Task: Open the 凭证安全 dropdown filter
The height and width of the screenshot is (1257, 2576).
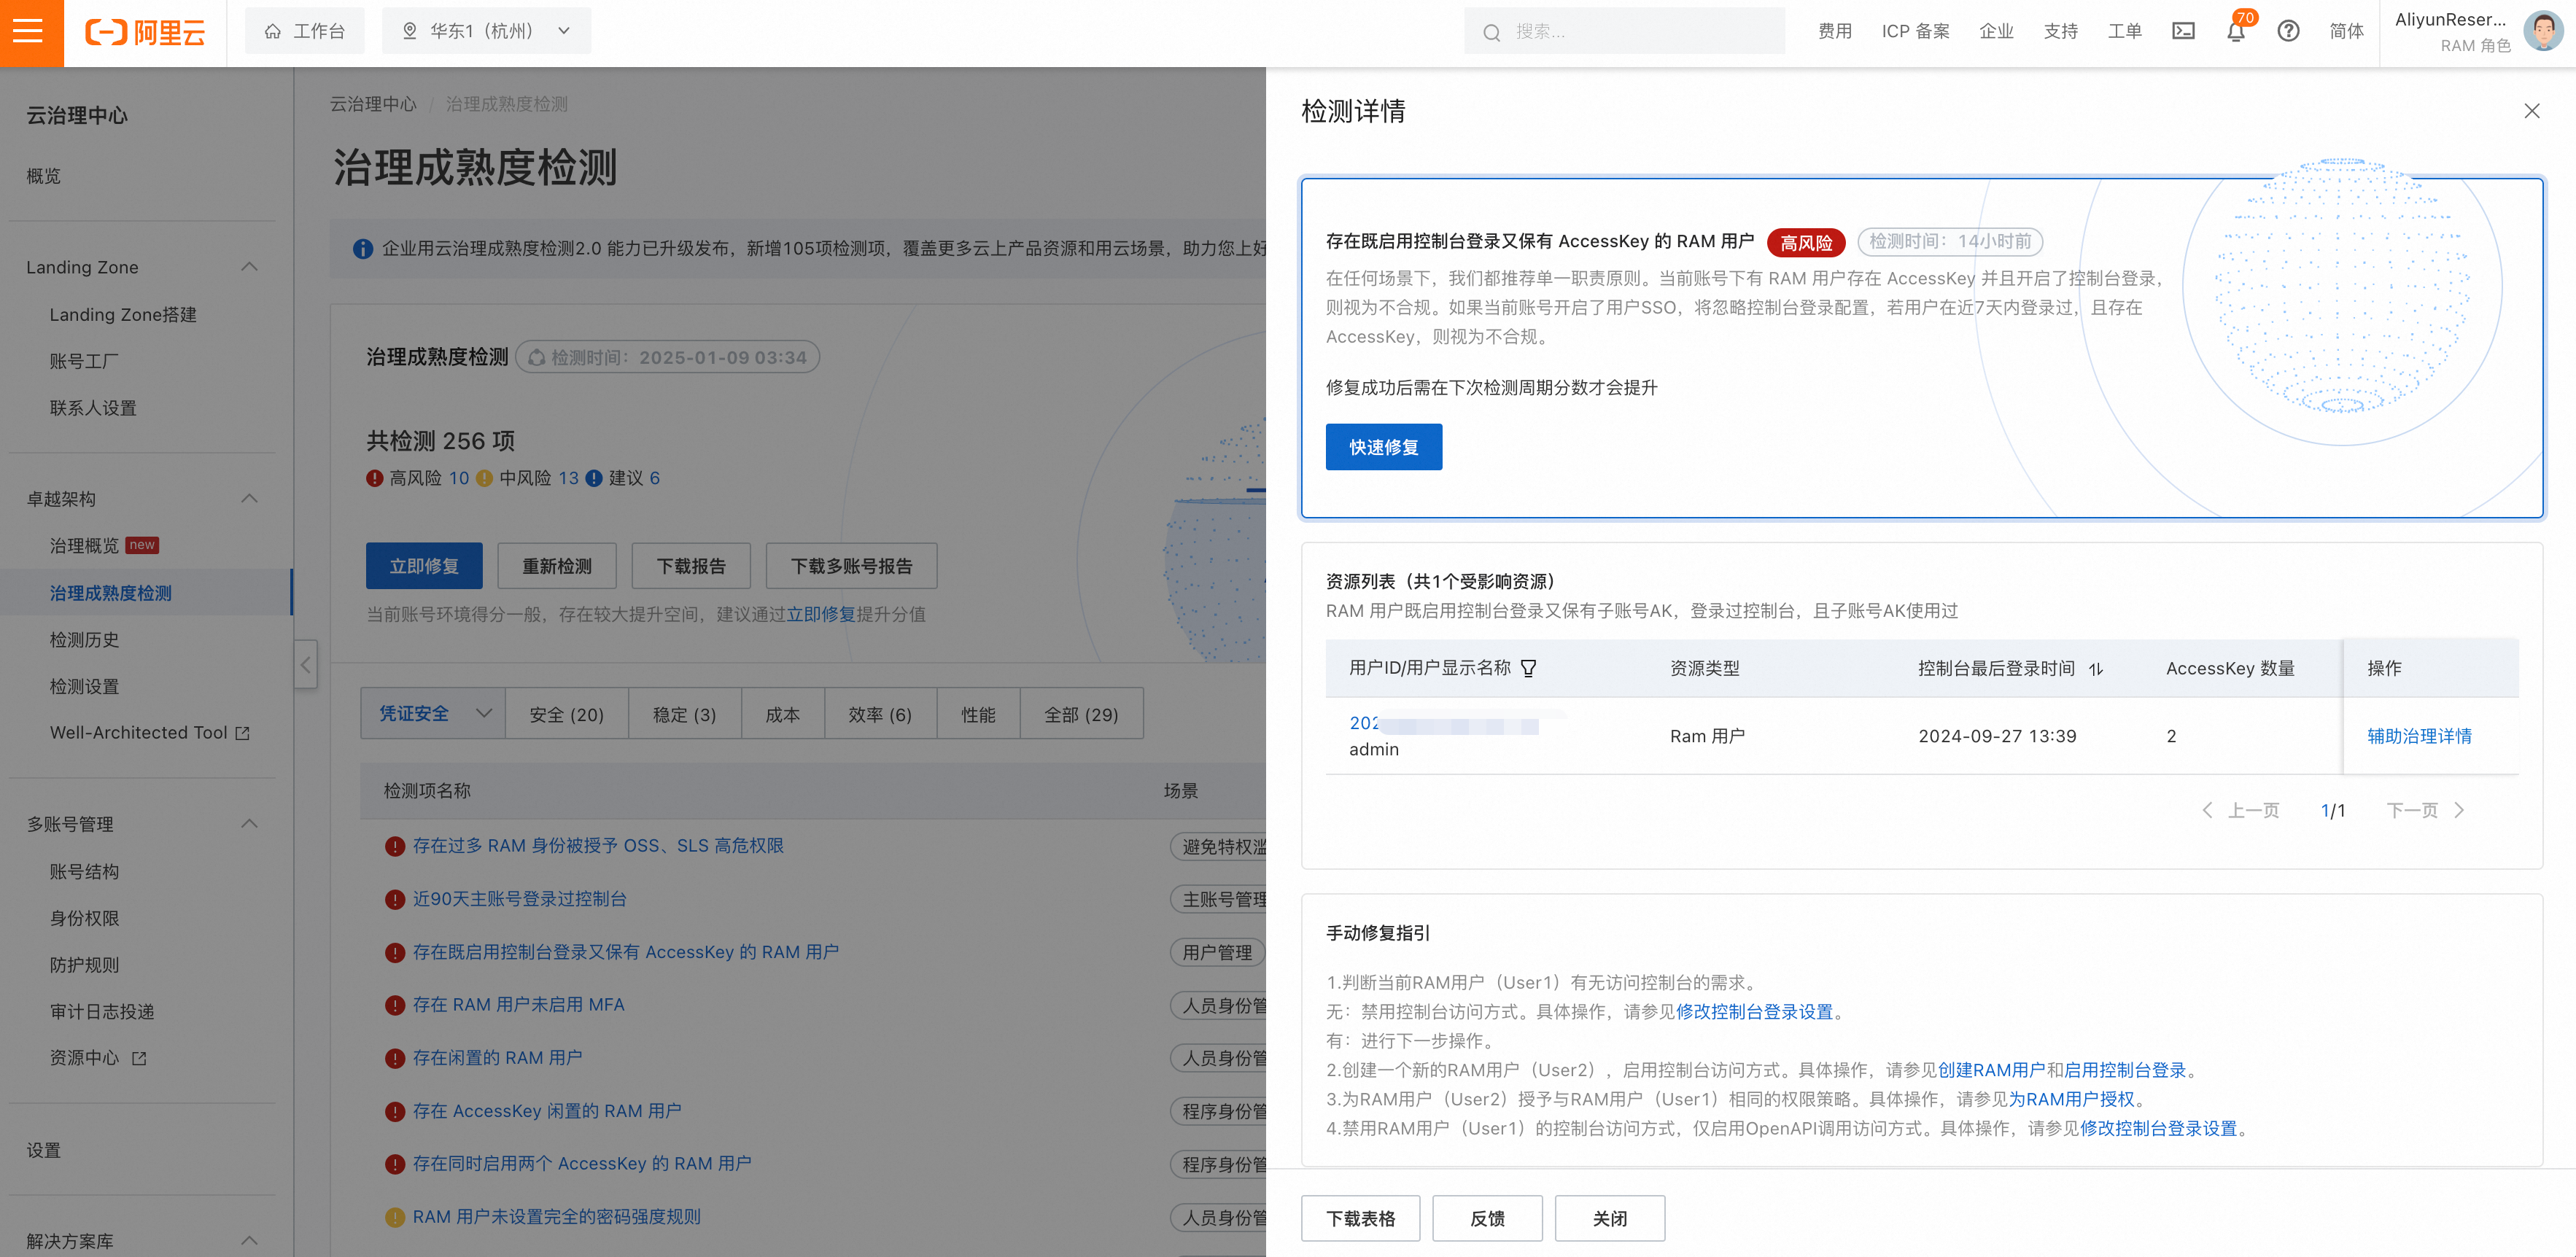Action: point(433,714)
